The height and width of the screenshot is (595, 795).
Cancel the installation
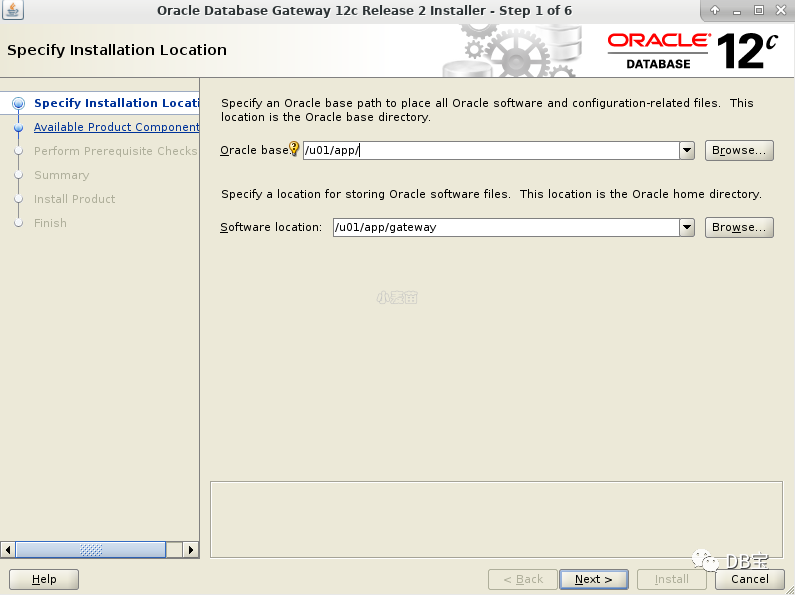coord(749,579)
